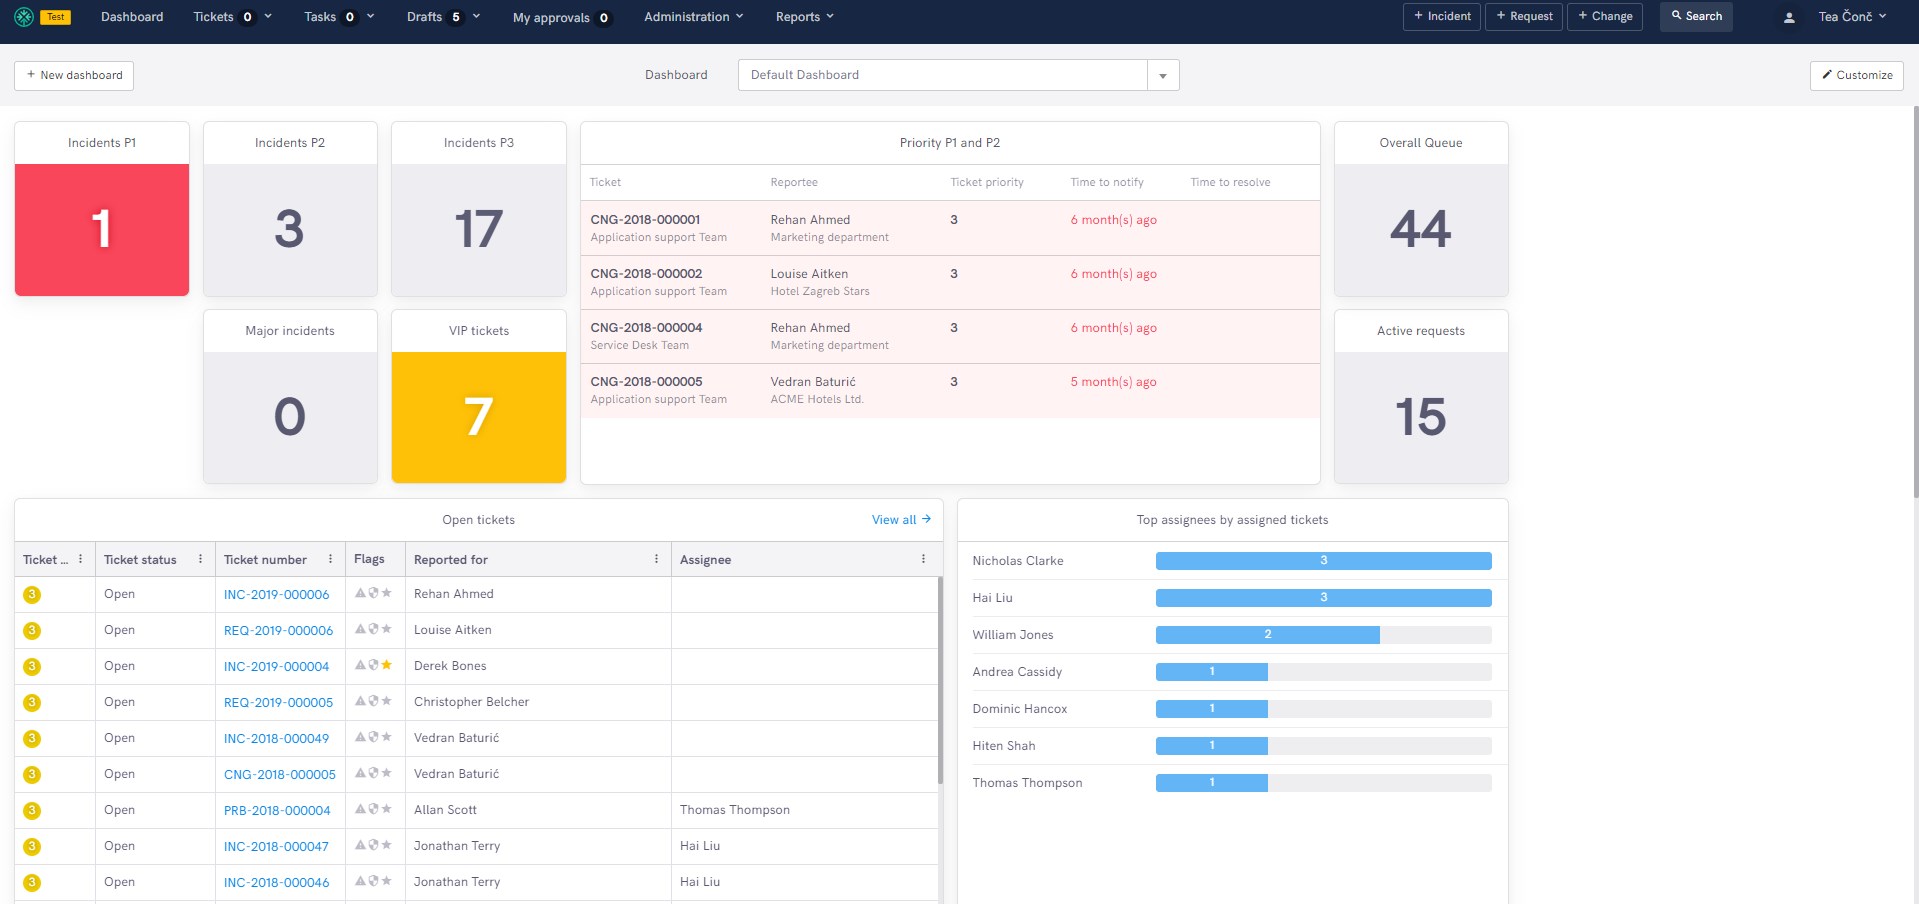Viewport: 1919px width, 904px height.
Task: Click CNG-2018-000002 in Priority P1 and P2
Action: tap(646, 274)
